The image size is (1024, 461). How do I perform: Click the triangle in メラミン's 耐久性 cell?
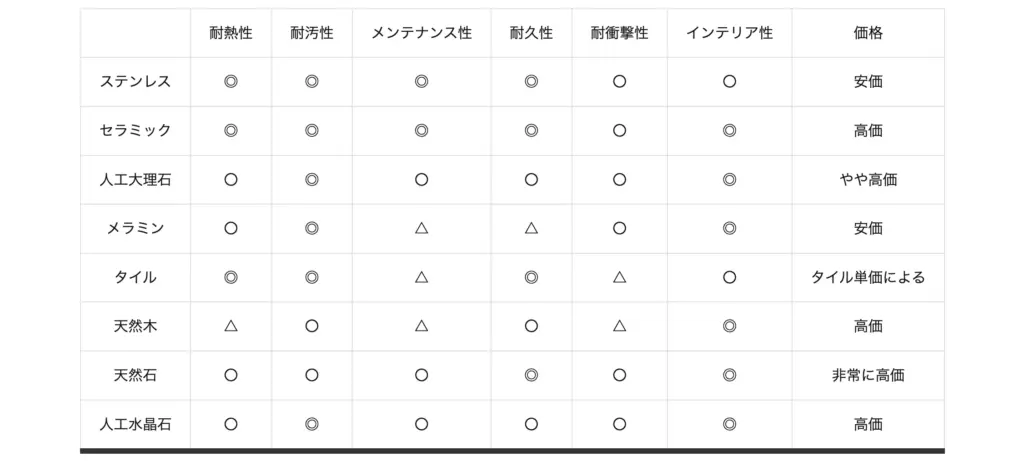coord(531,228)
